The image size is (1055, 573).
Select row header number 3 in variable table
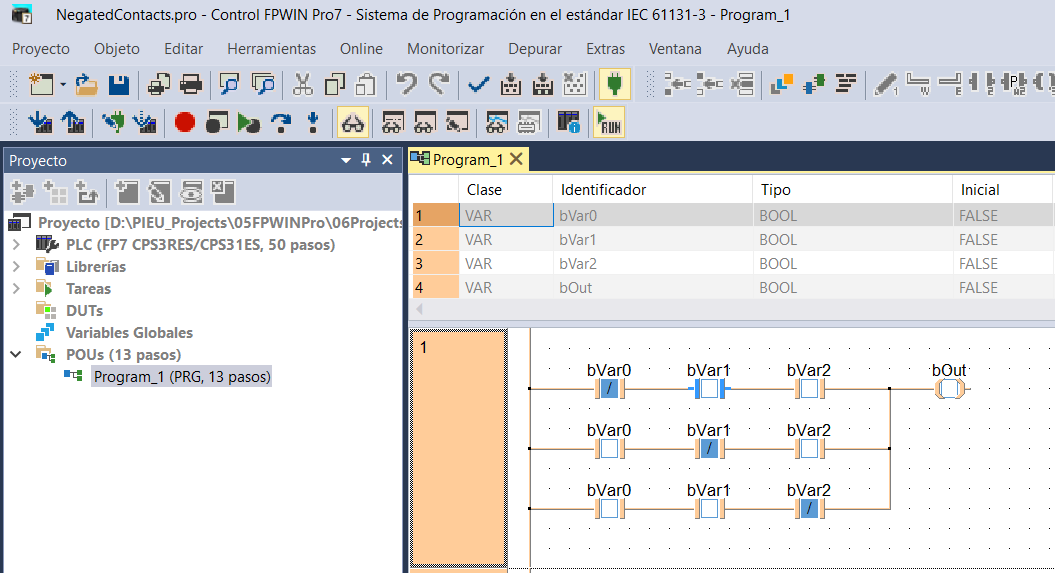435,264
